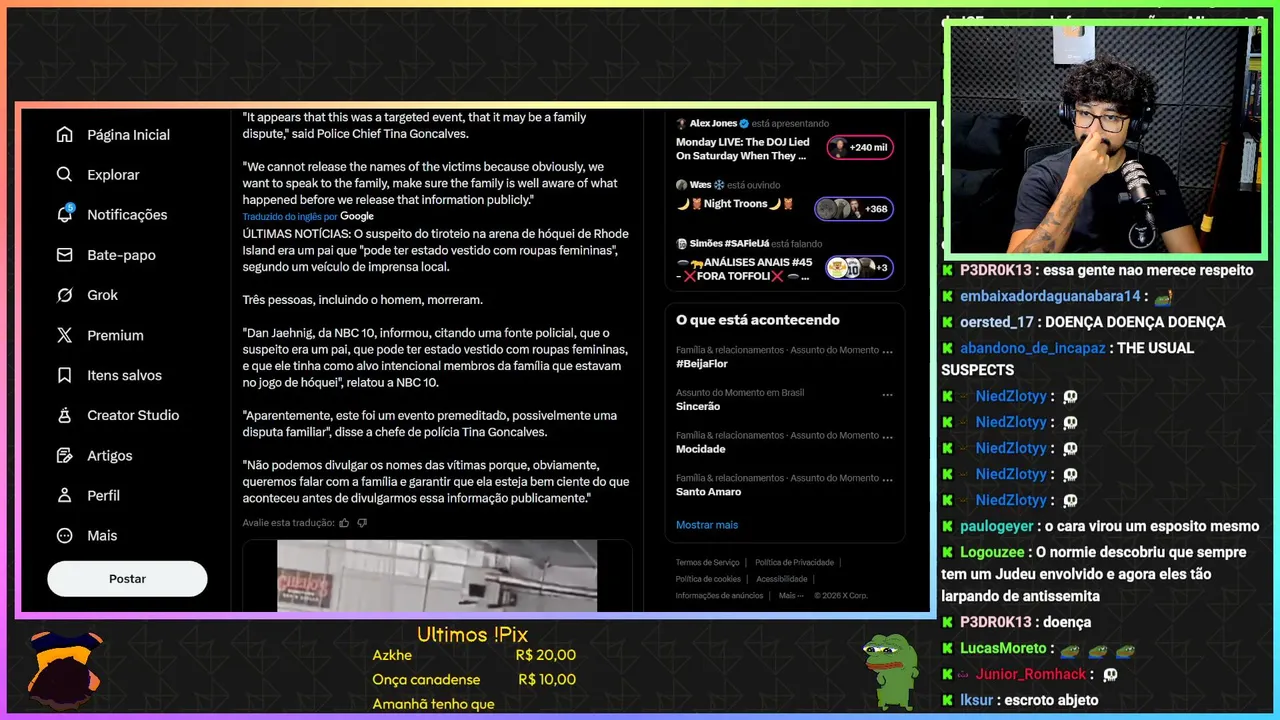Click the Bate-papo envelope icon
Screen dimensions: 1280x720
pos(65,255)
